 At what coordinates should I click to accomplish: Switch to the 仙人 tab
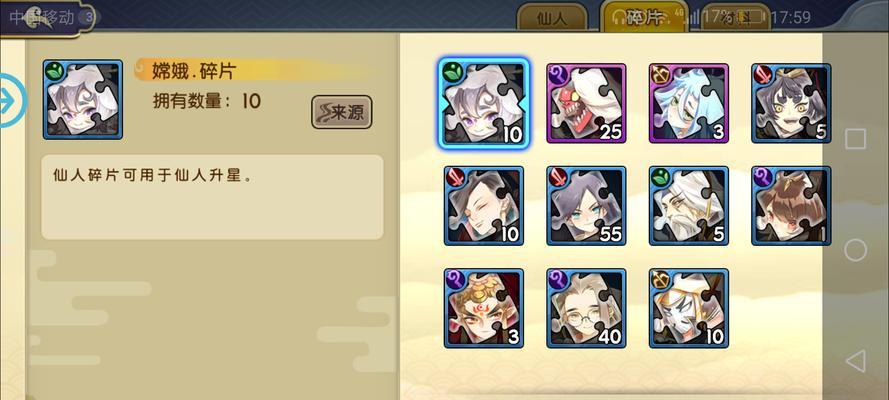(x=551, y=18)
